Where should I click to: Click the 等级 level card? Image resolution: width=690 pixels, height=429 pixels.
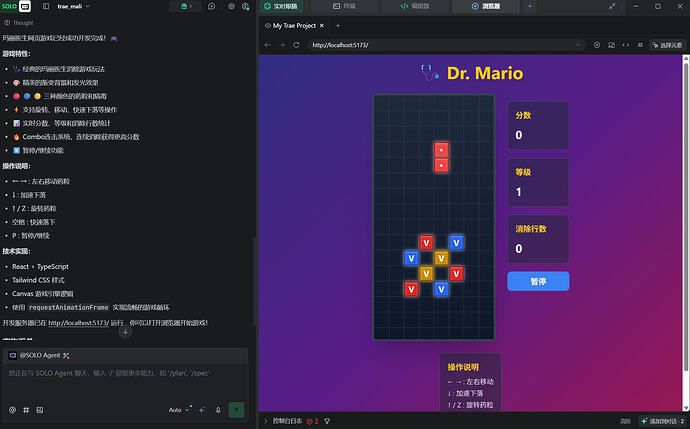[x=538, y=182]
